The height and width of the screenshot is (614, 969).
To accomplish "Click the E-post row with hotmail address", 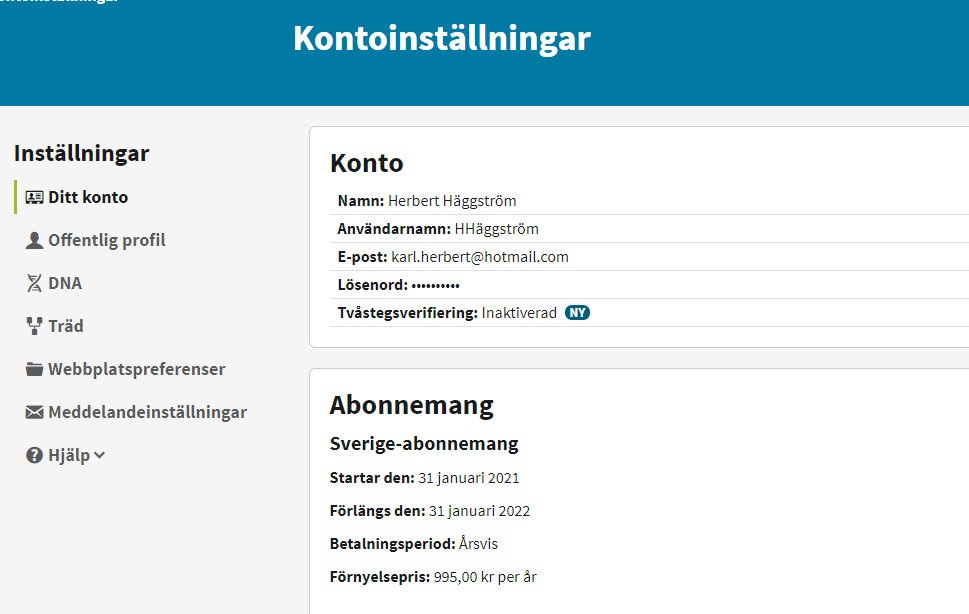I will [x=453, y=257].
